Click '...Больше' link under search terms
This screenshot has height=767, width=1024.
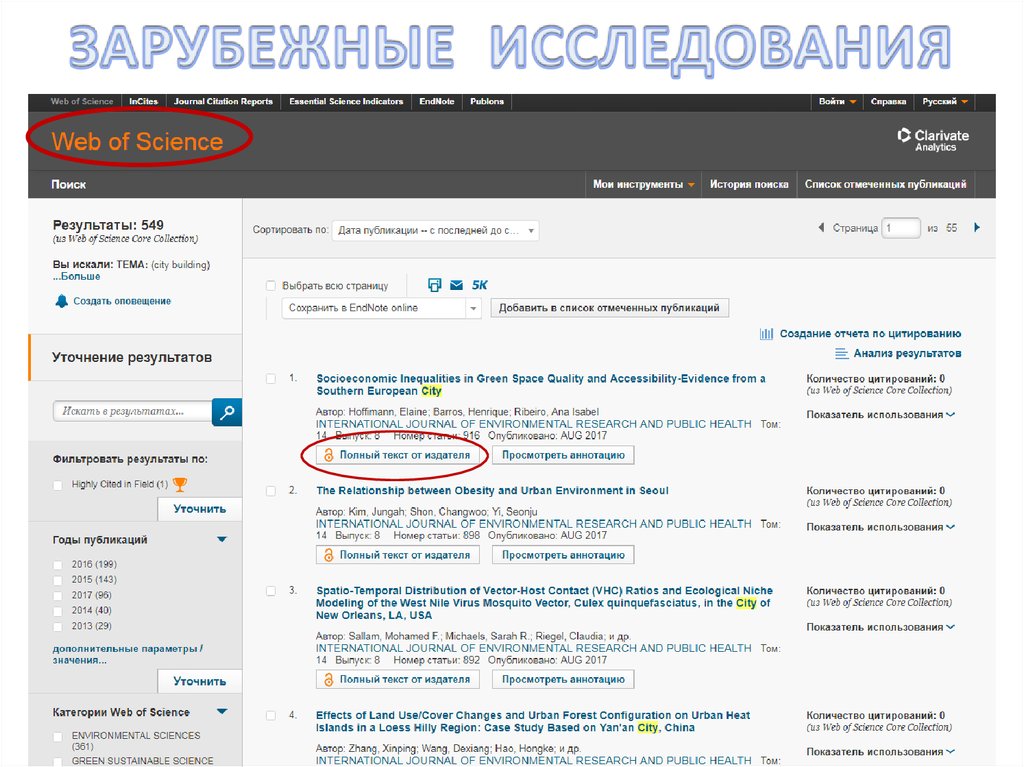(76, 276)
